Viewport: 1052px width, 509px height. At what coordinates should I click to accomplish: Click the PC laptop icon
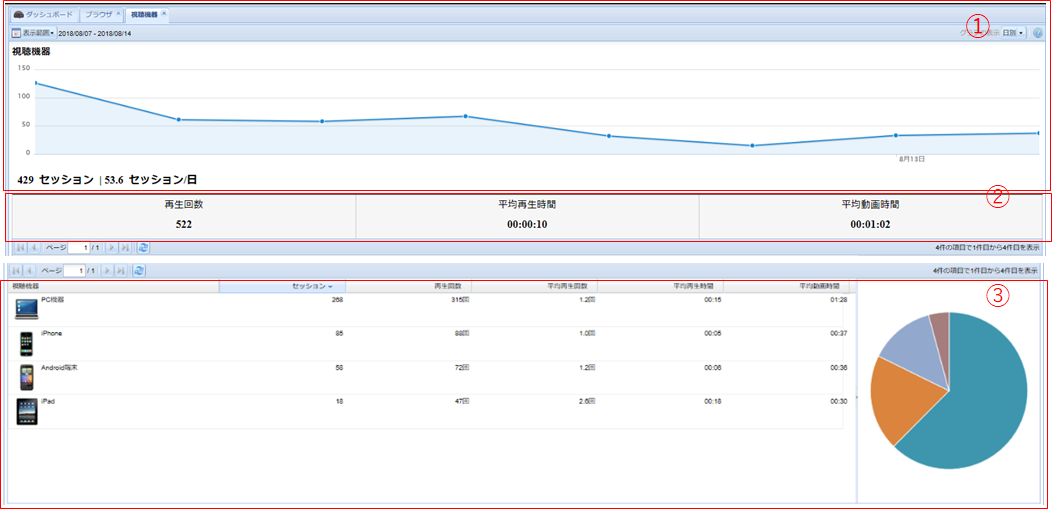coord(27,308)
